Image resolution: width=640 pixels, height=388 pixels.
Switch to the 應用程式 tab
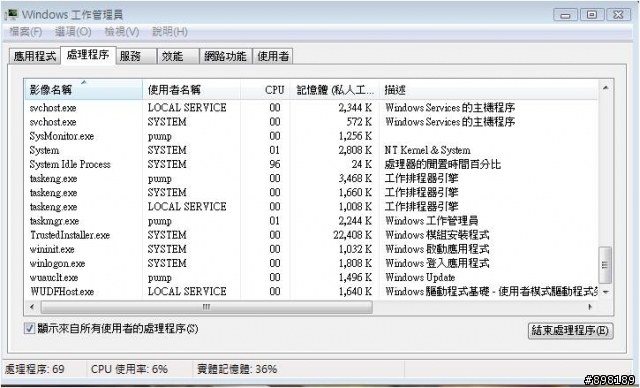(x=35, y=56)
